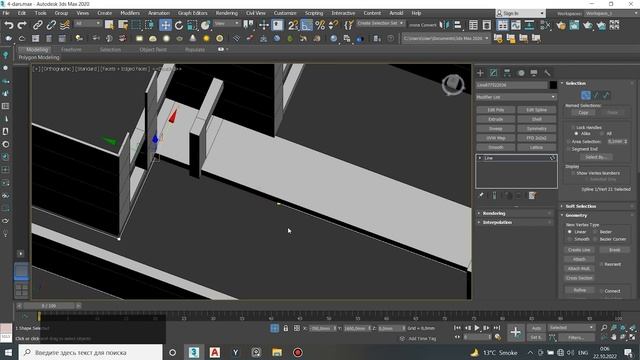Click the ViewCube in the viewport
Image resolution: width=640 pixels, height=360 pixels.
[453, 85]
